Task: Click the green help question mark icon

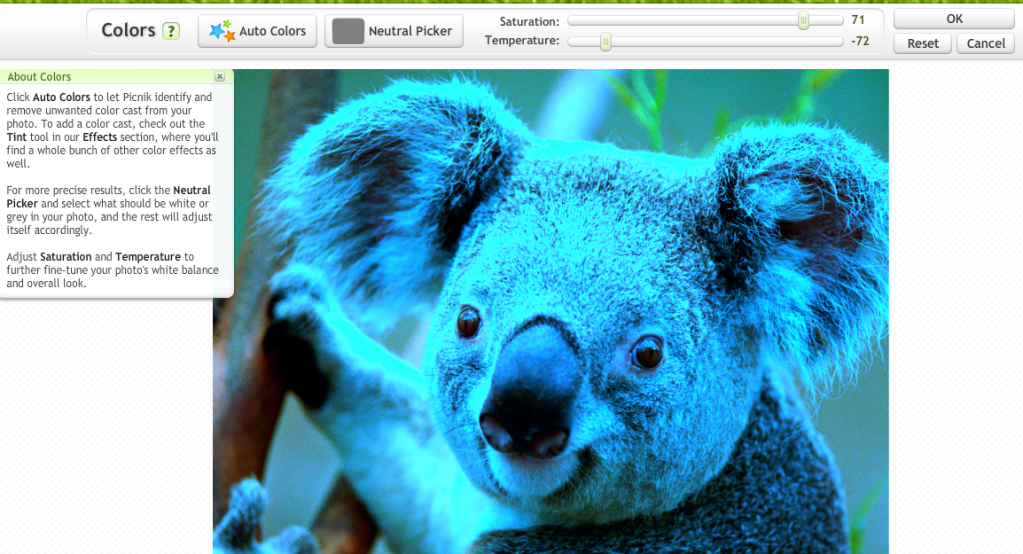Action: pos(171,31)
